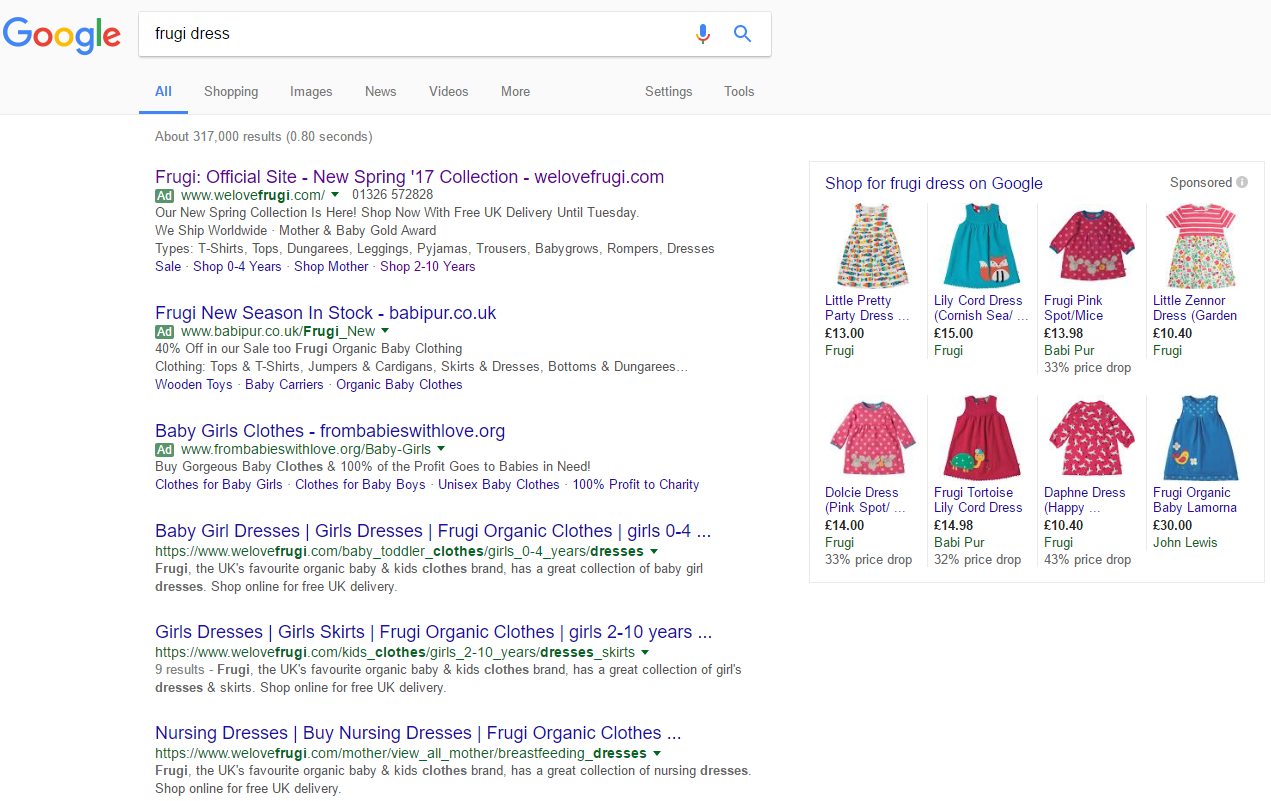Click 100% Profit to Charity sitelink
This screenshot has height=801, width=1271.
pyautogui.click(x=636, y=485)
